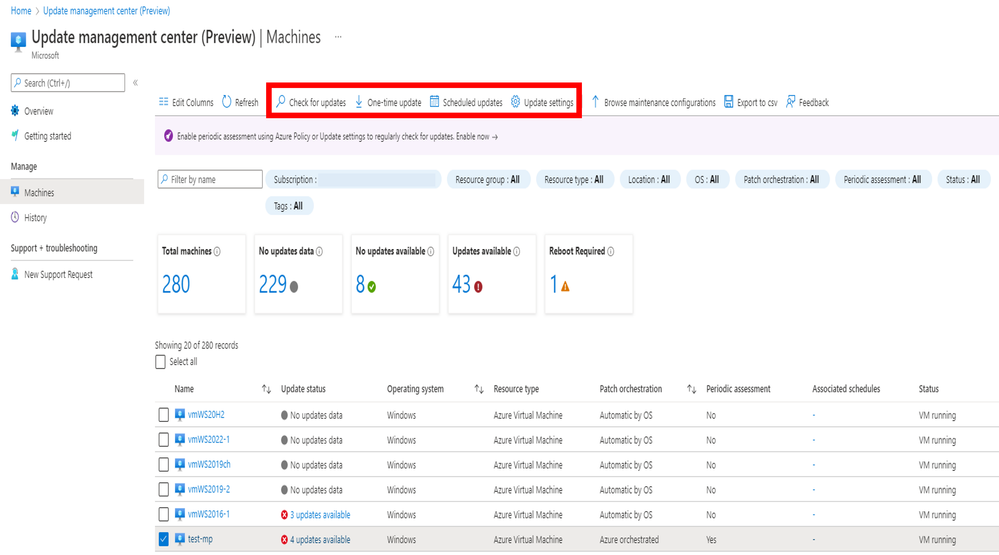Click Enable now link in banner
This screenshot has height=555, width=999.
click(477, 136)
